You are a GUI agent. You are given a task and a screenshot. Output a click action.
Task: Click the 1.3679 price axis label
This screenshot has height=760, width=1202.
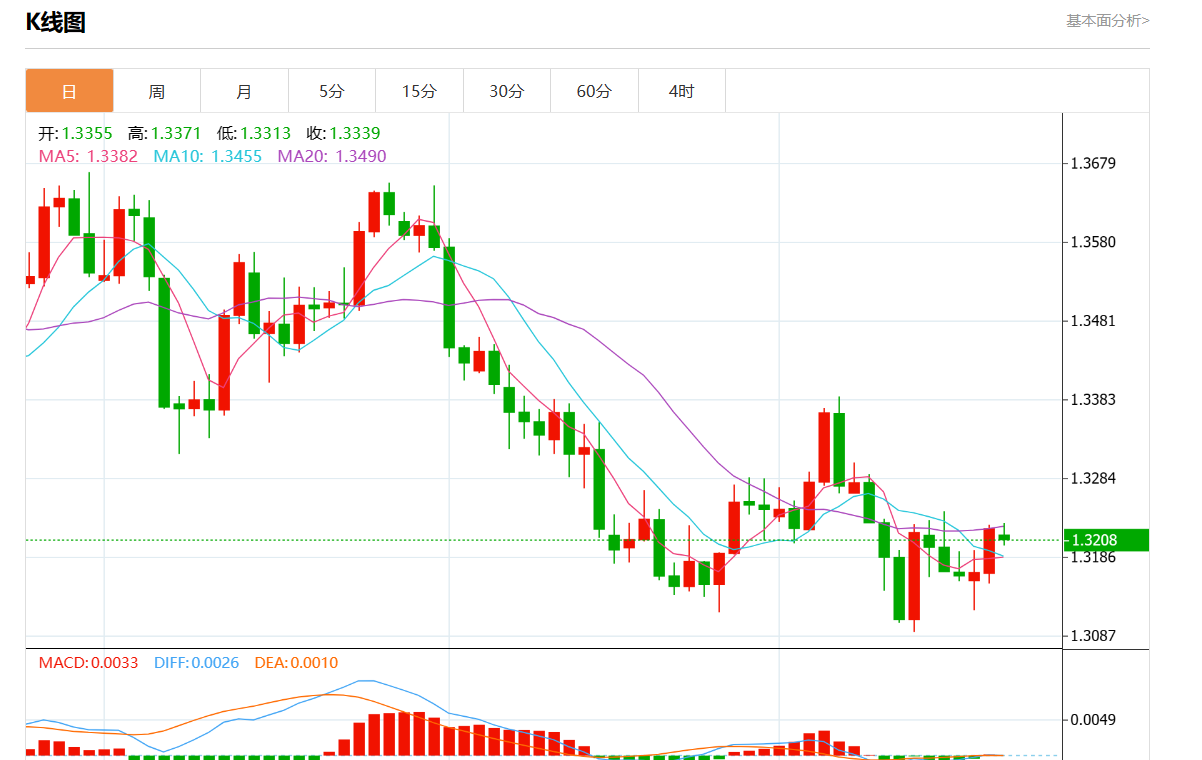[1093, 163]
